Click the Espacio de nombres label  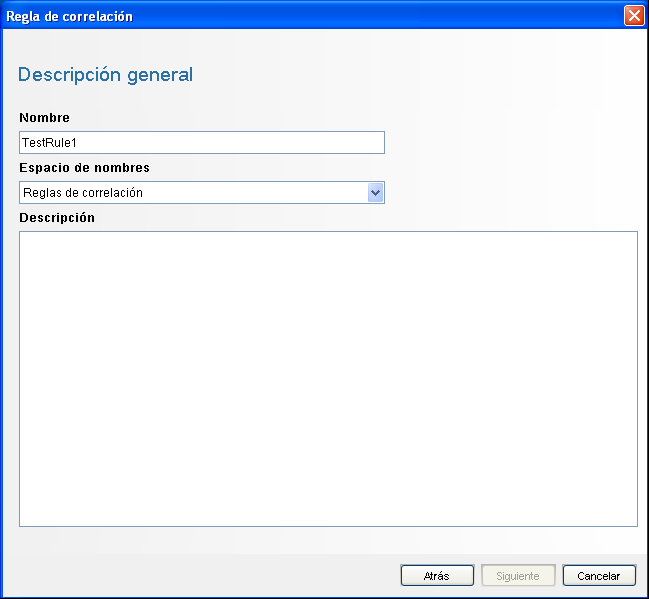coord(84,168)
